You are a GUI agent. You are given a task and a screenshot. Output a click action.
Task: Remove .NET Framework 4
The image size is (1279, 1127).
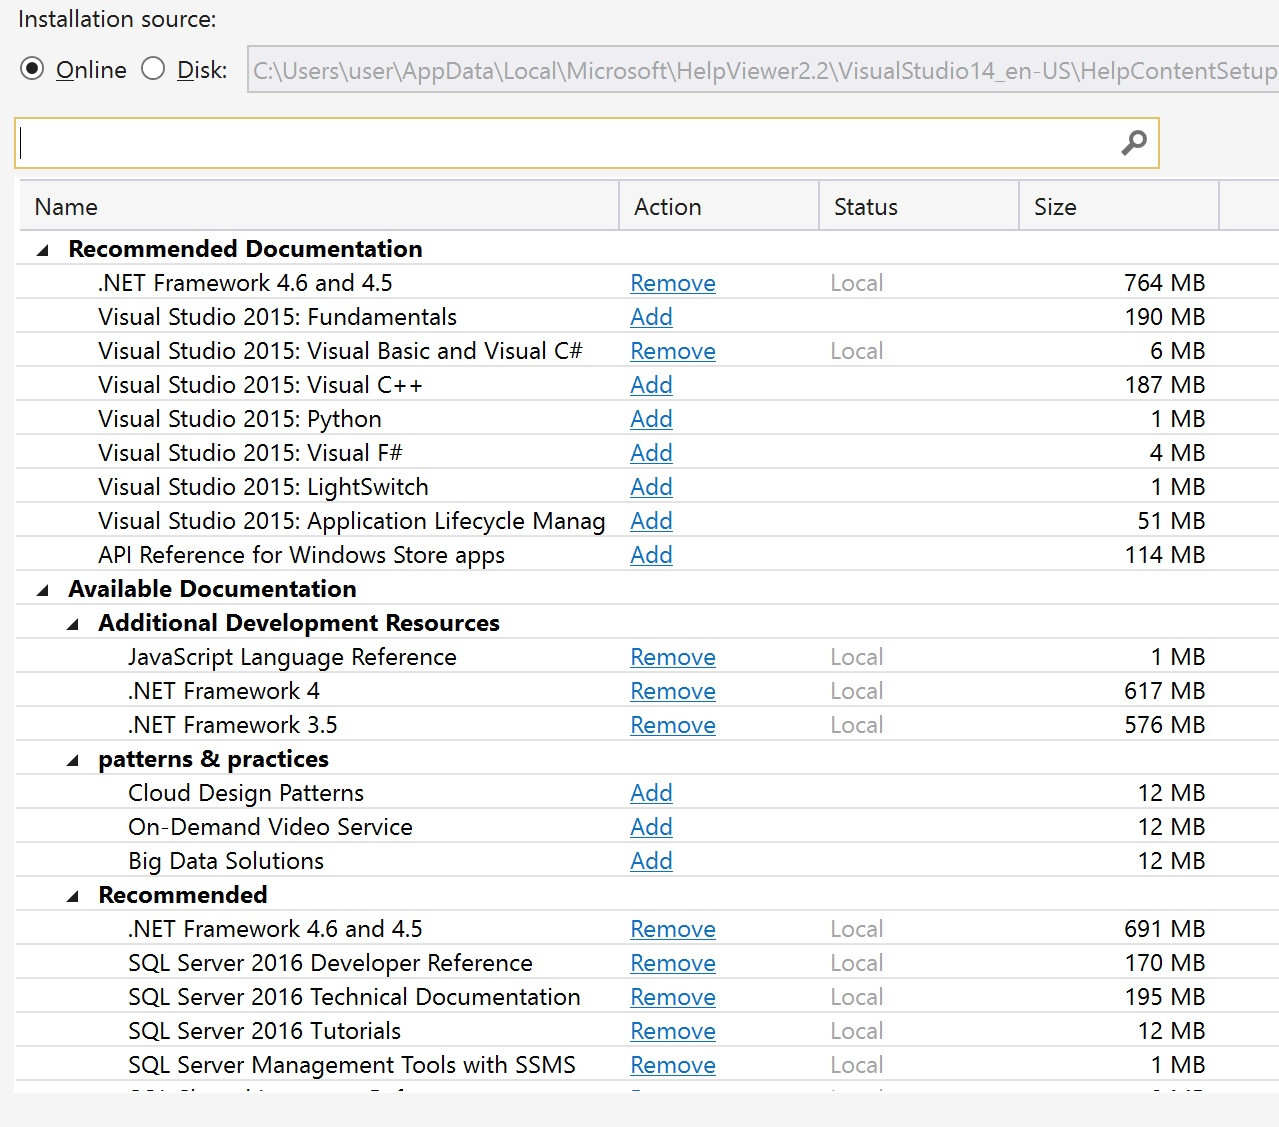point(673,691)
